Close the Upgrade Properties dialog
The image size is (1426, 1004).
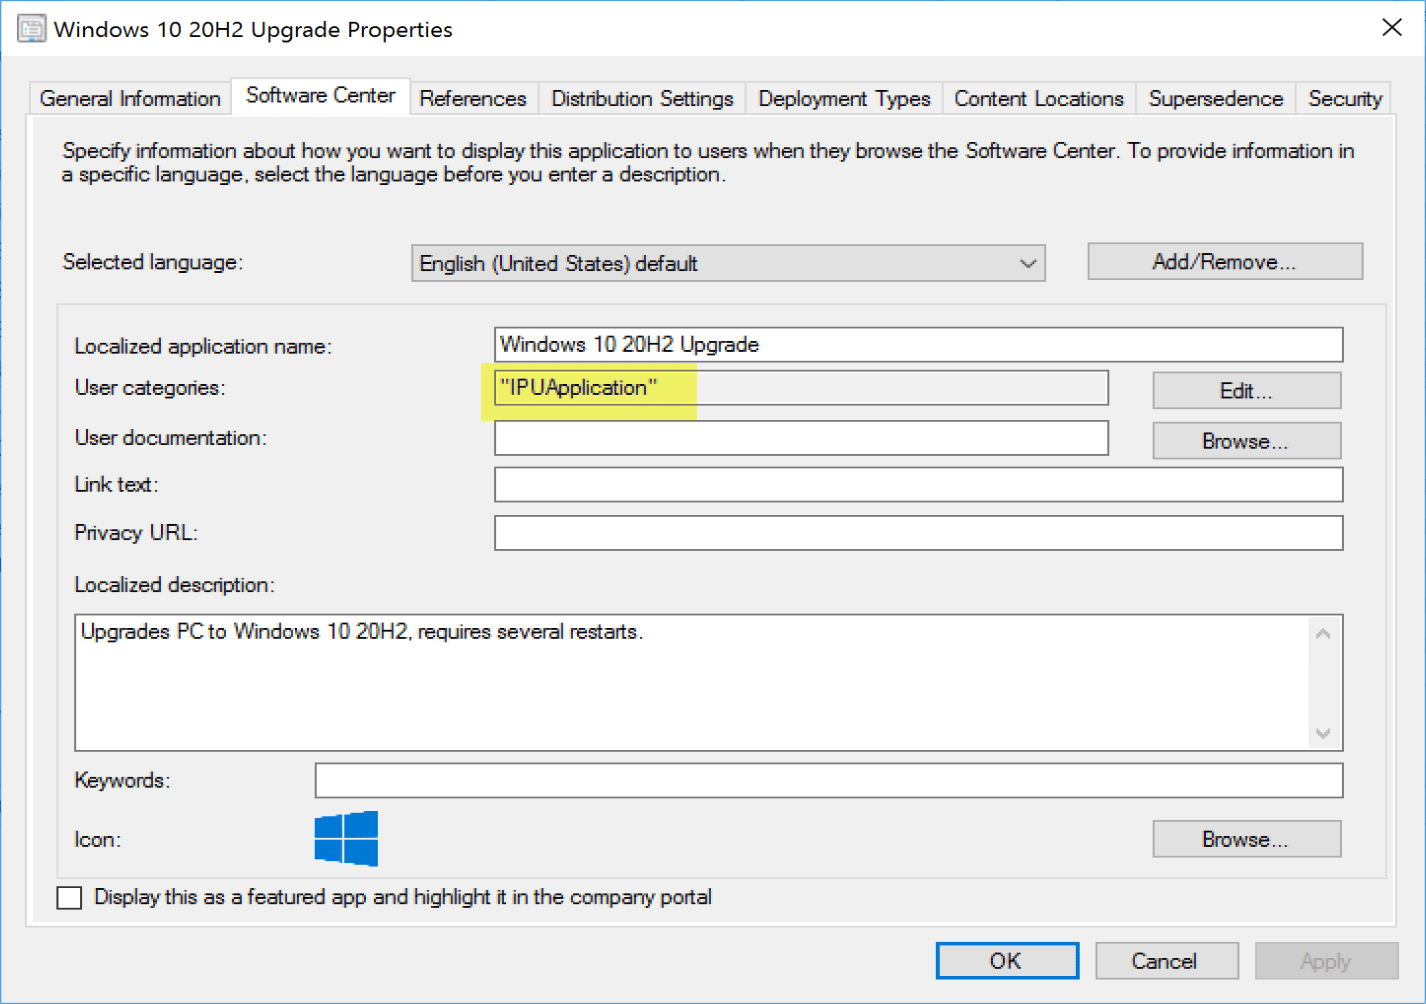1391,28
